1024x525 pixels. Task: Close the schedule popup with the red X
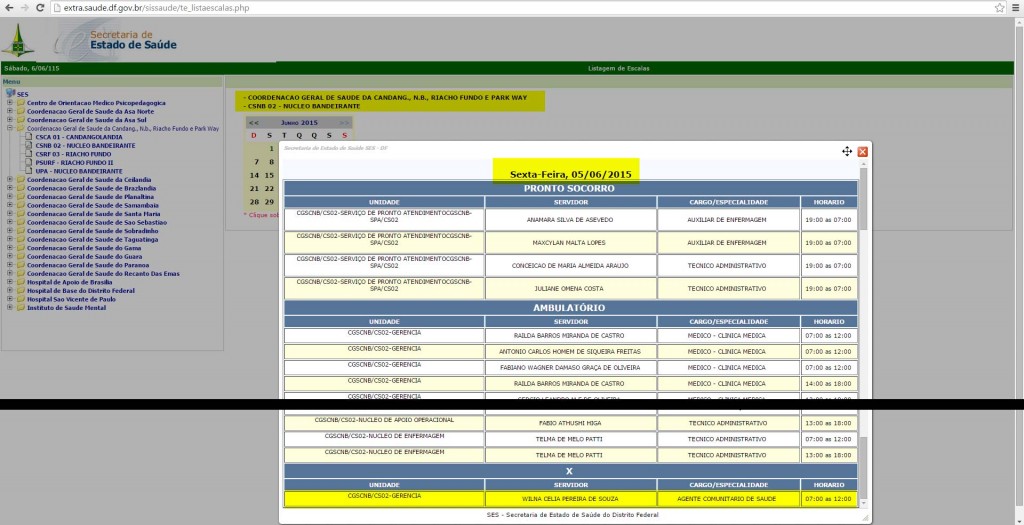(x=862, y=151)
